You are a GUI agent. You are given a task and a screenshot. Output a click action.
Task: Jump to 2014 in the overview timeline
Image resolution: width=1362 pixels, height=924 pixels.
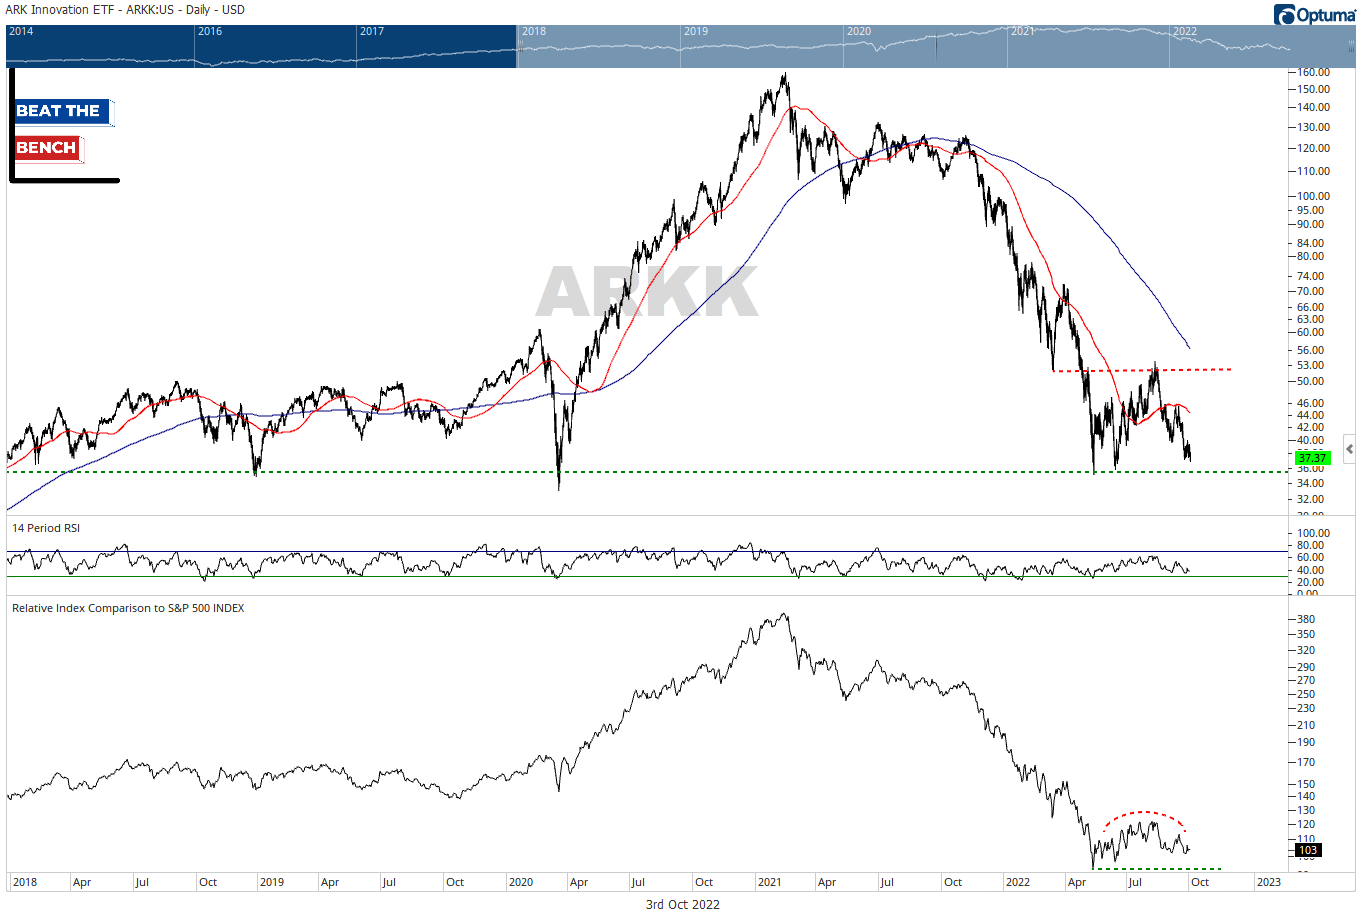(x=21, y=31)
